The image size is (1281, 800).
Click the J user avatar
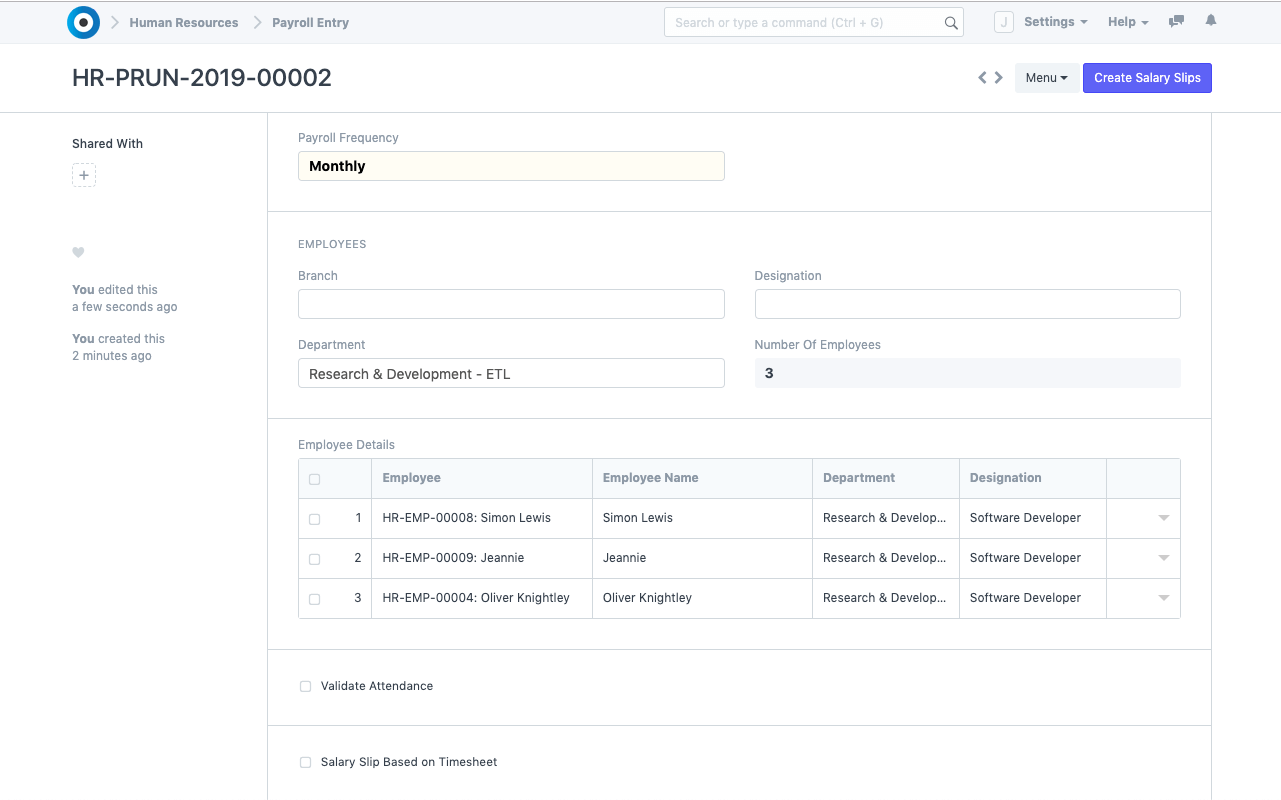click(1003, 21)
